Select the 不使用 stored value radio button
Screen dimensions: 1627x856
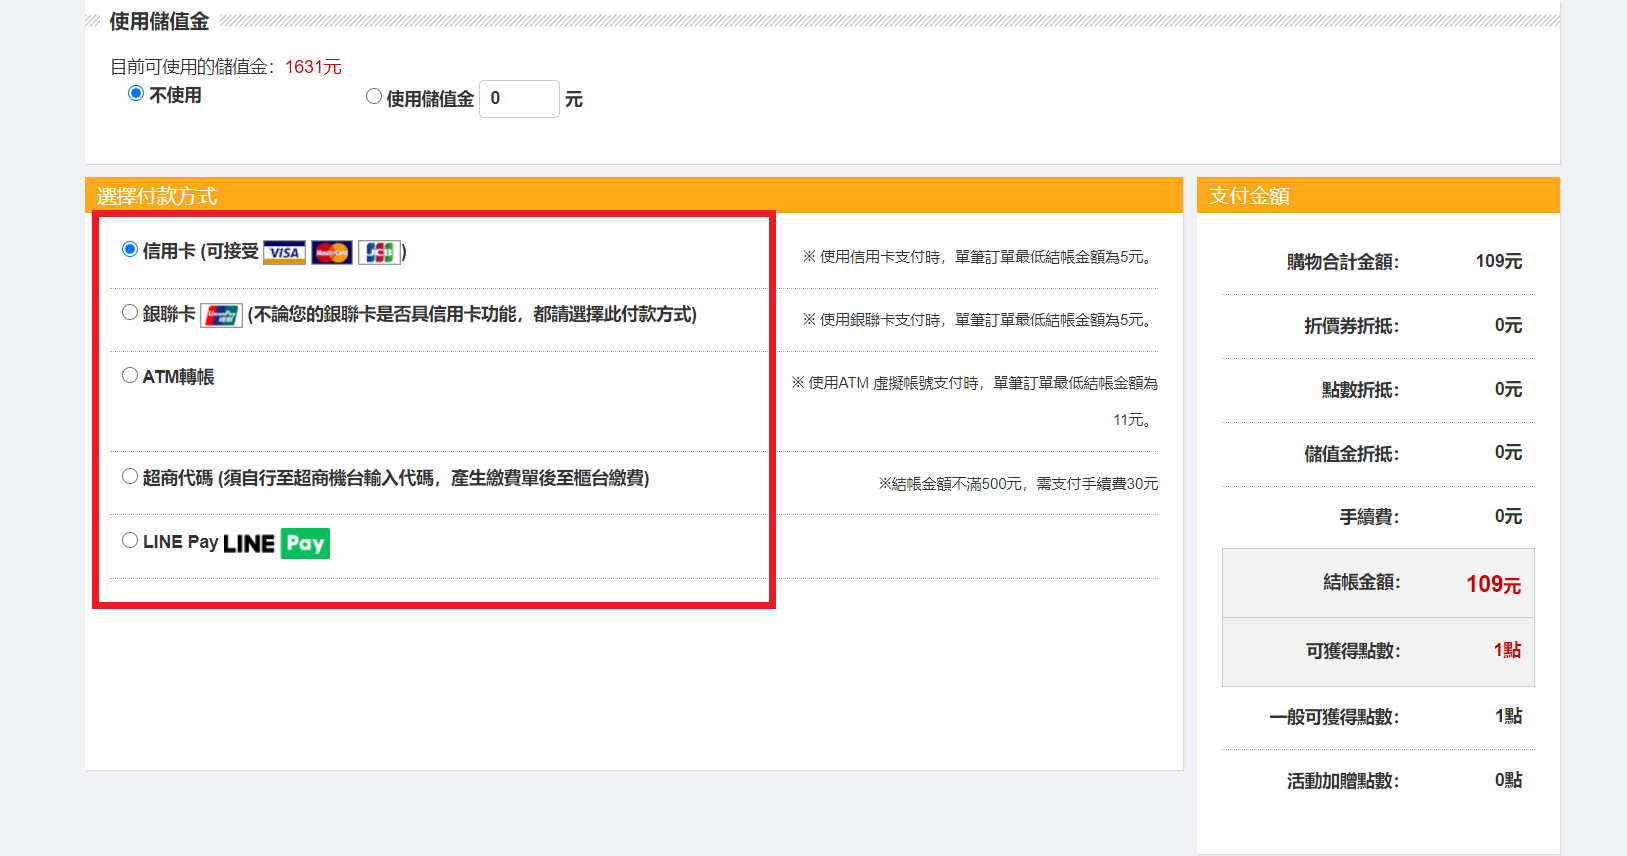136,94
